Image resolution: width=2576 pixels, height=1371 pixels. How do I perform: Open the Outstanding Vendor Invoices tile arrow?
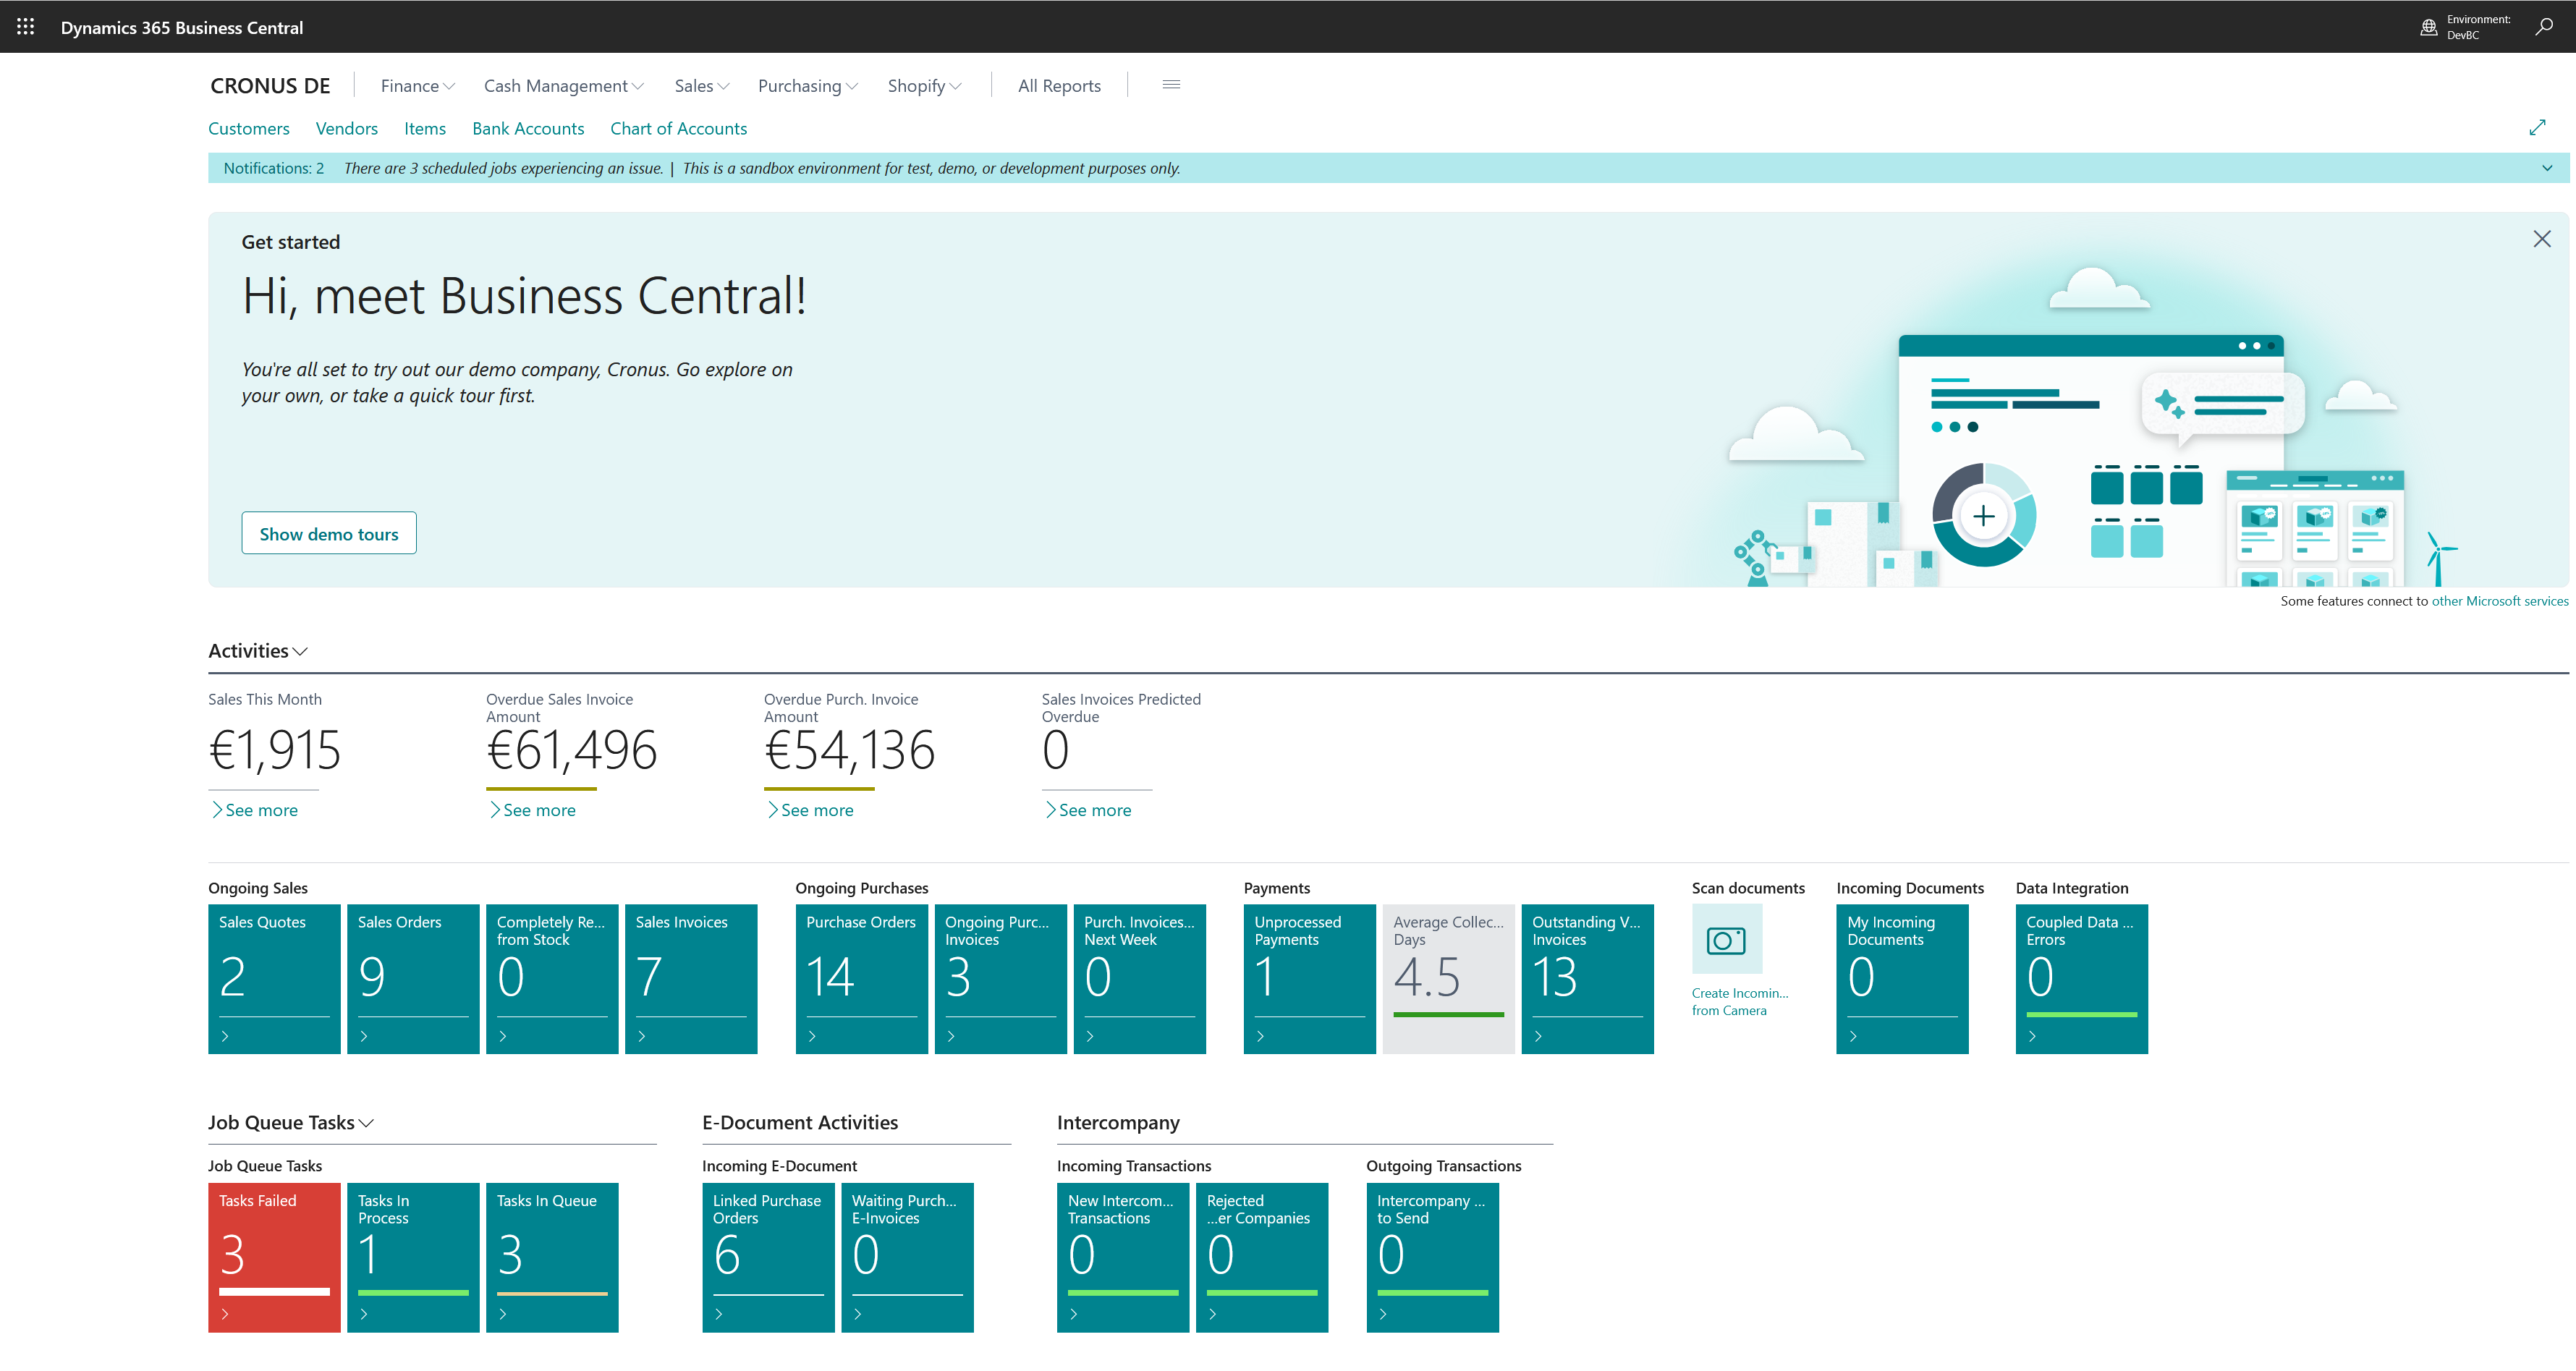click(x=1538, y=1036)
